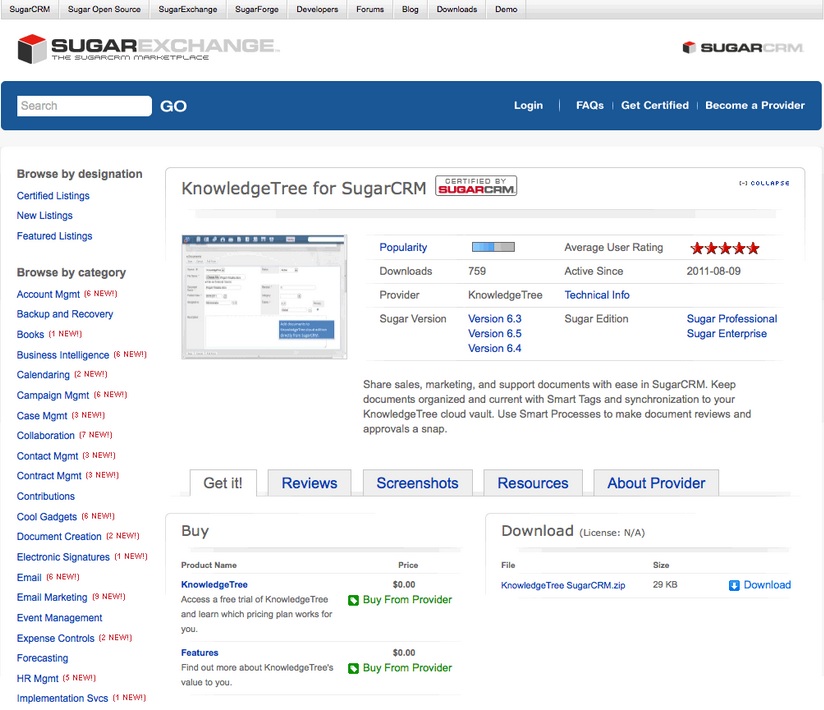
Task: Open Sugar Professional edition link
Action: point(732,318)
